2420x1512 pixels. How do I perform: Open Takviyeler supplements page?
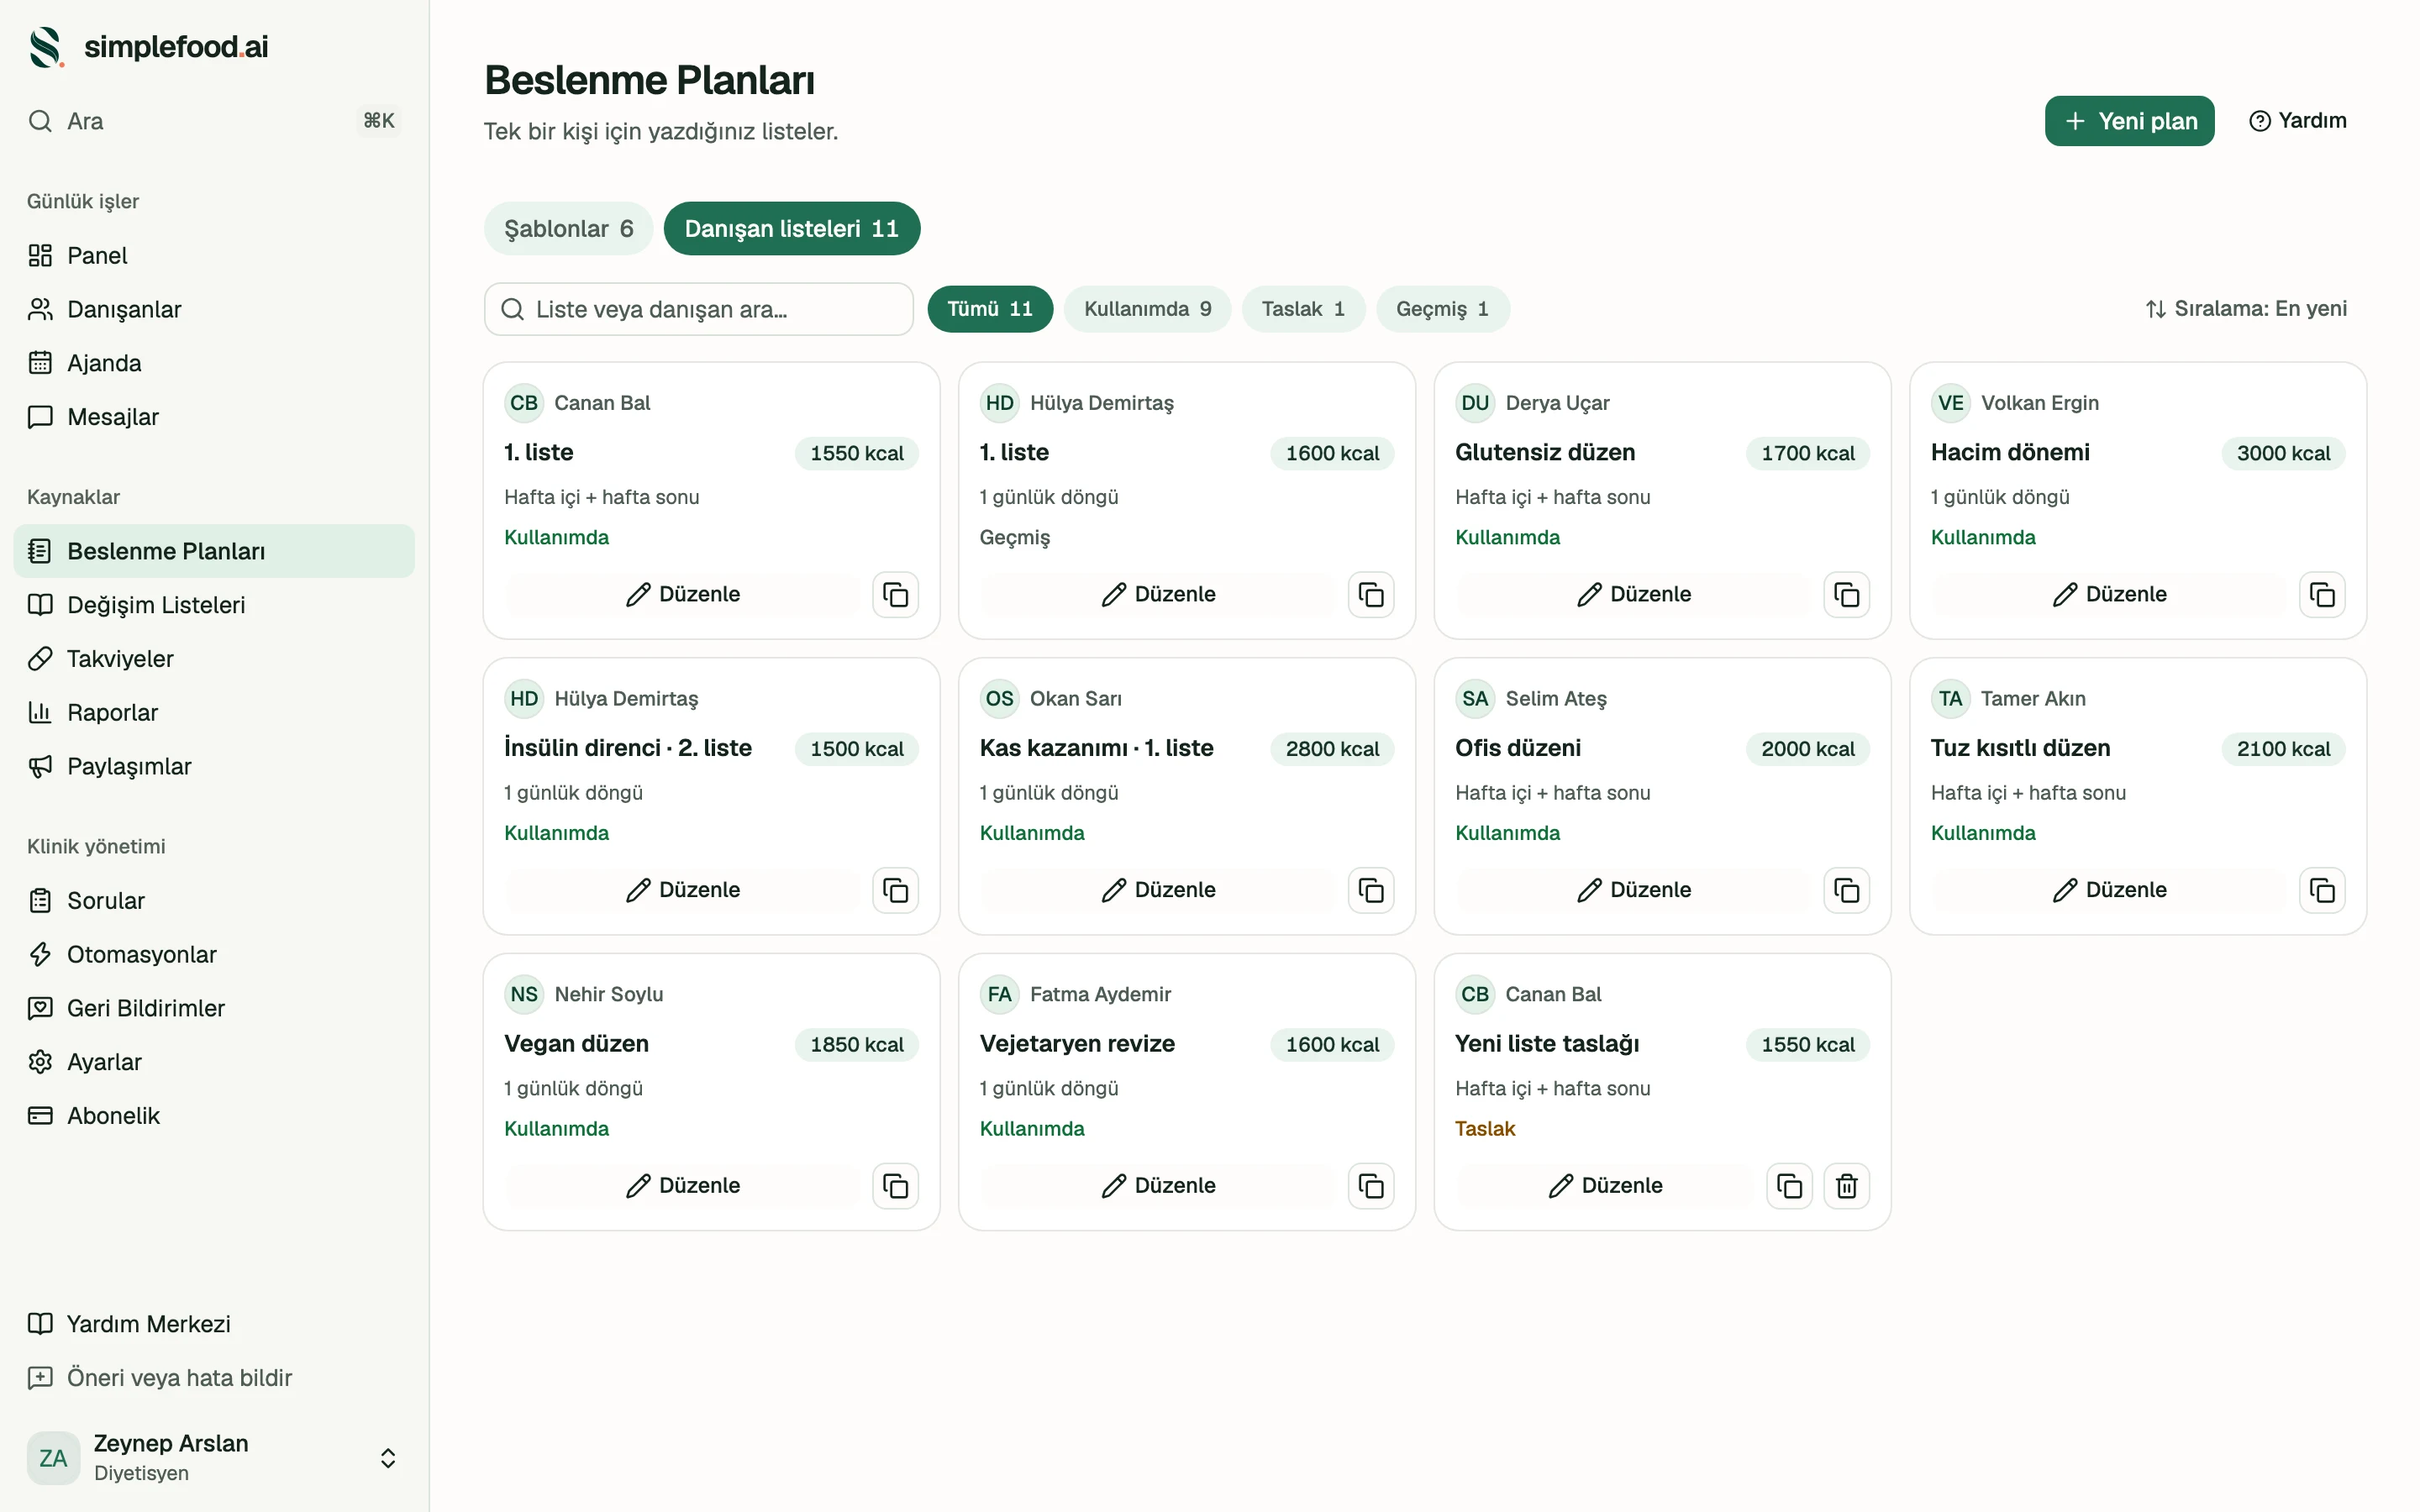(x=214, y=659)
